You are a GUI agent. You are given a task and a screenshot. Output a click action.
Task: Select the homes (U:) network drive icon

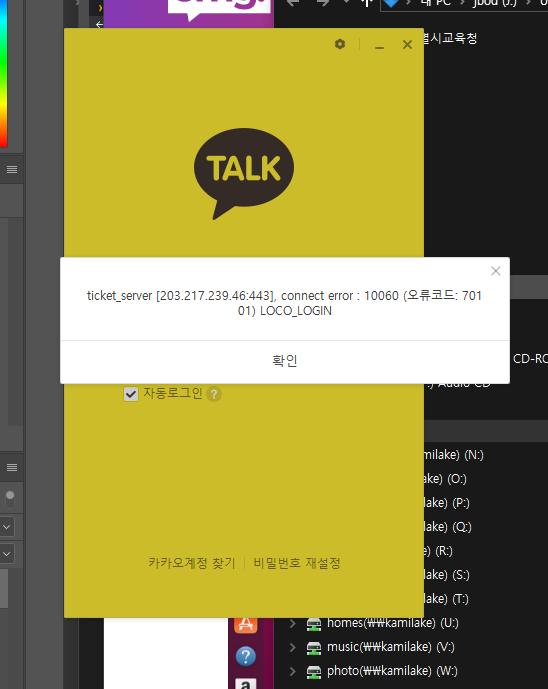click(x=314, y=624)
